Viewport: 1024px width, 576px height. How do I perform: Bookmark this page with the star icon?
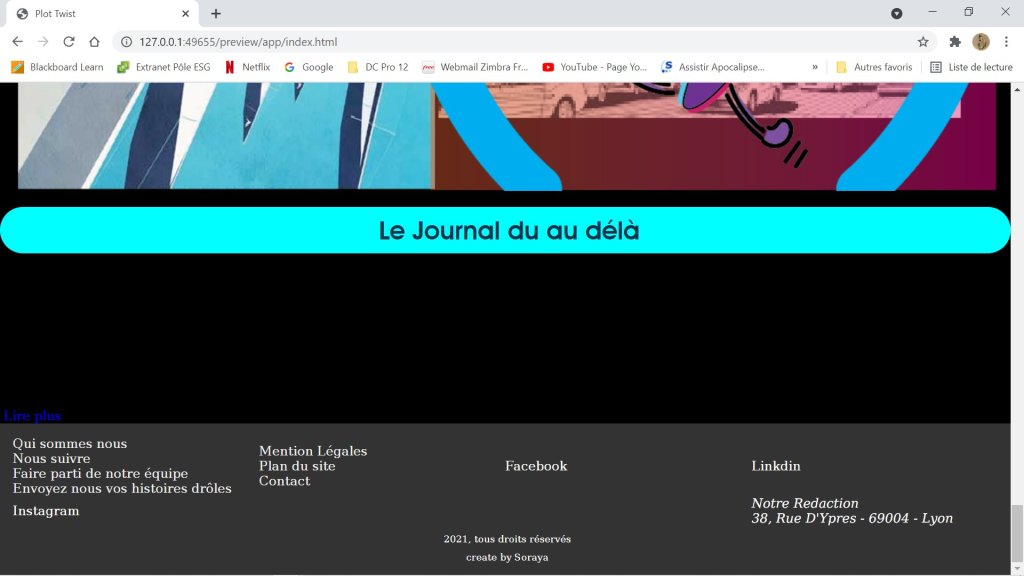[923, 42]
